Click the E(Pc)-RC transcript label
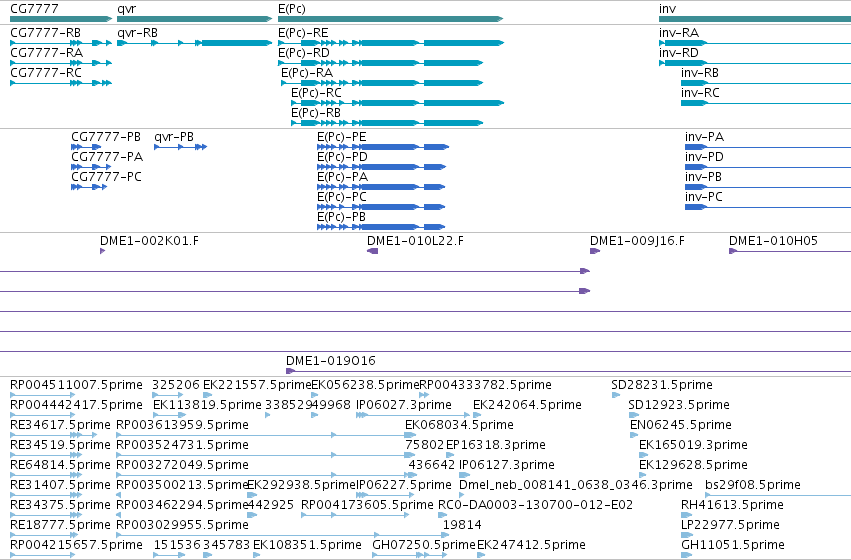The image size is (851, 560). point(316,93)
